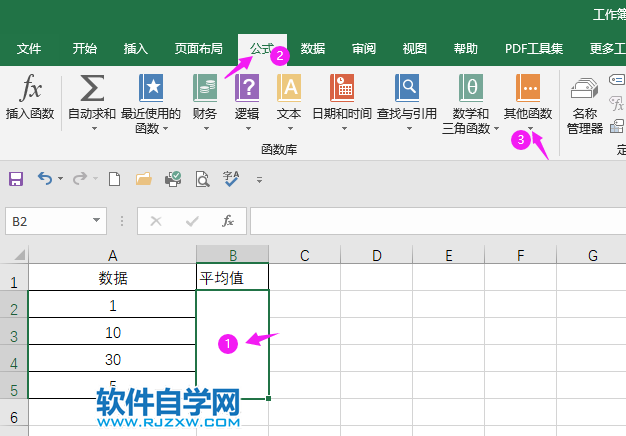Expand the Logical functions dropdown arrow

pyautogui.click(x=248, y=129)
